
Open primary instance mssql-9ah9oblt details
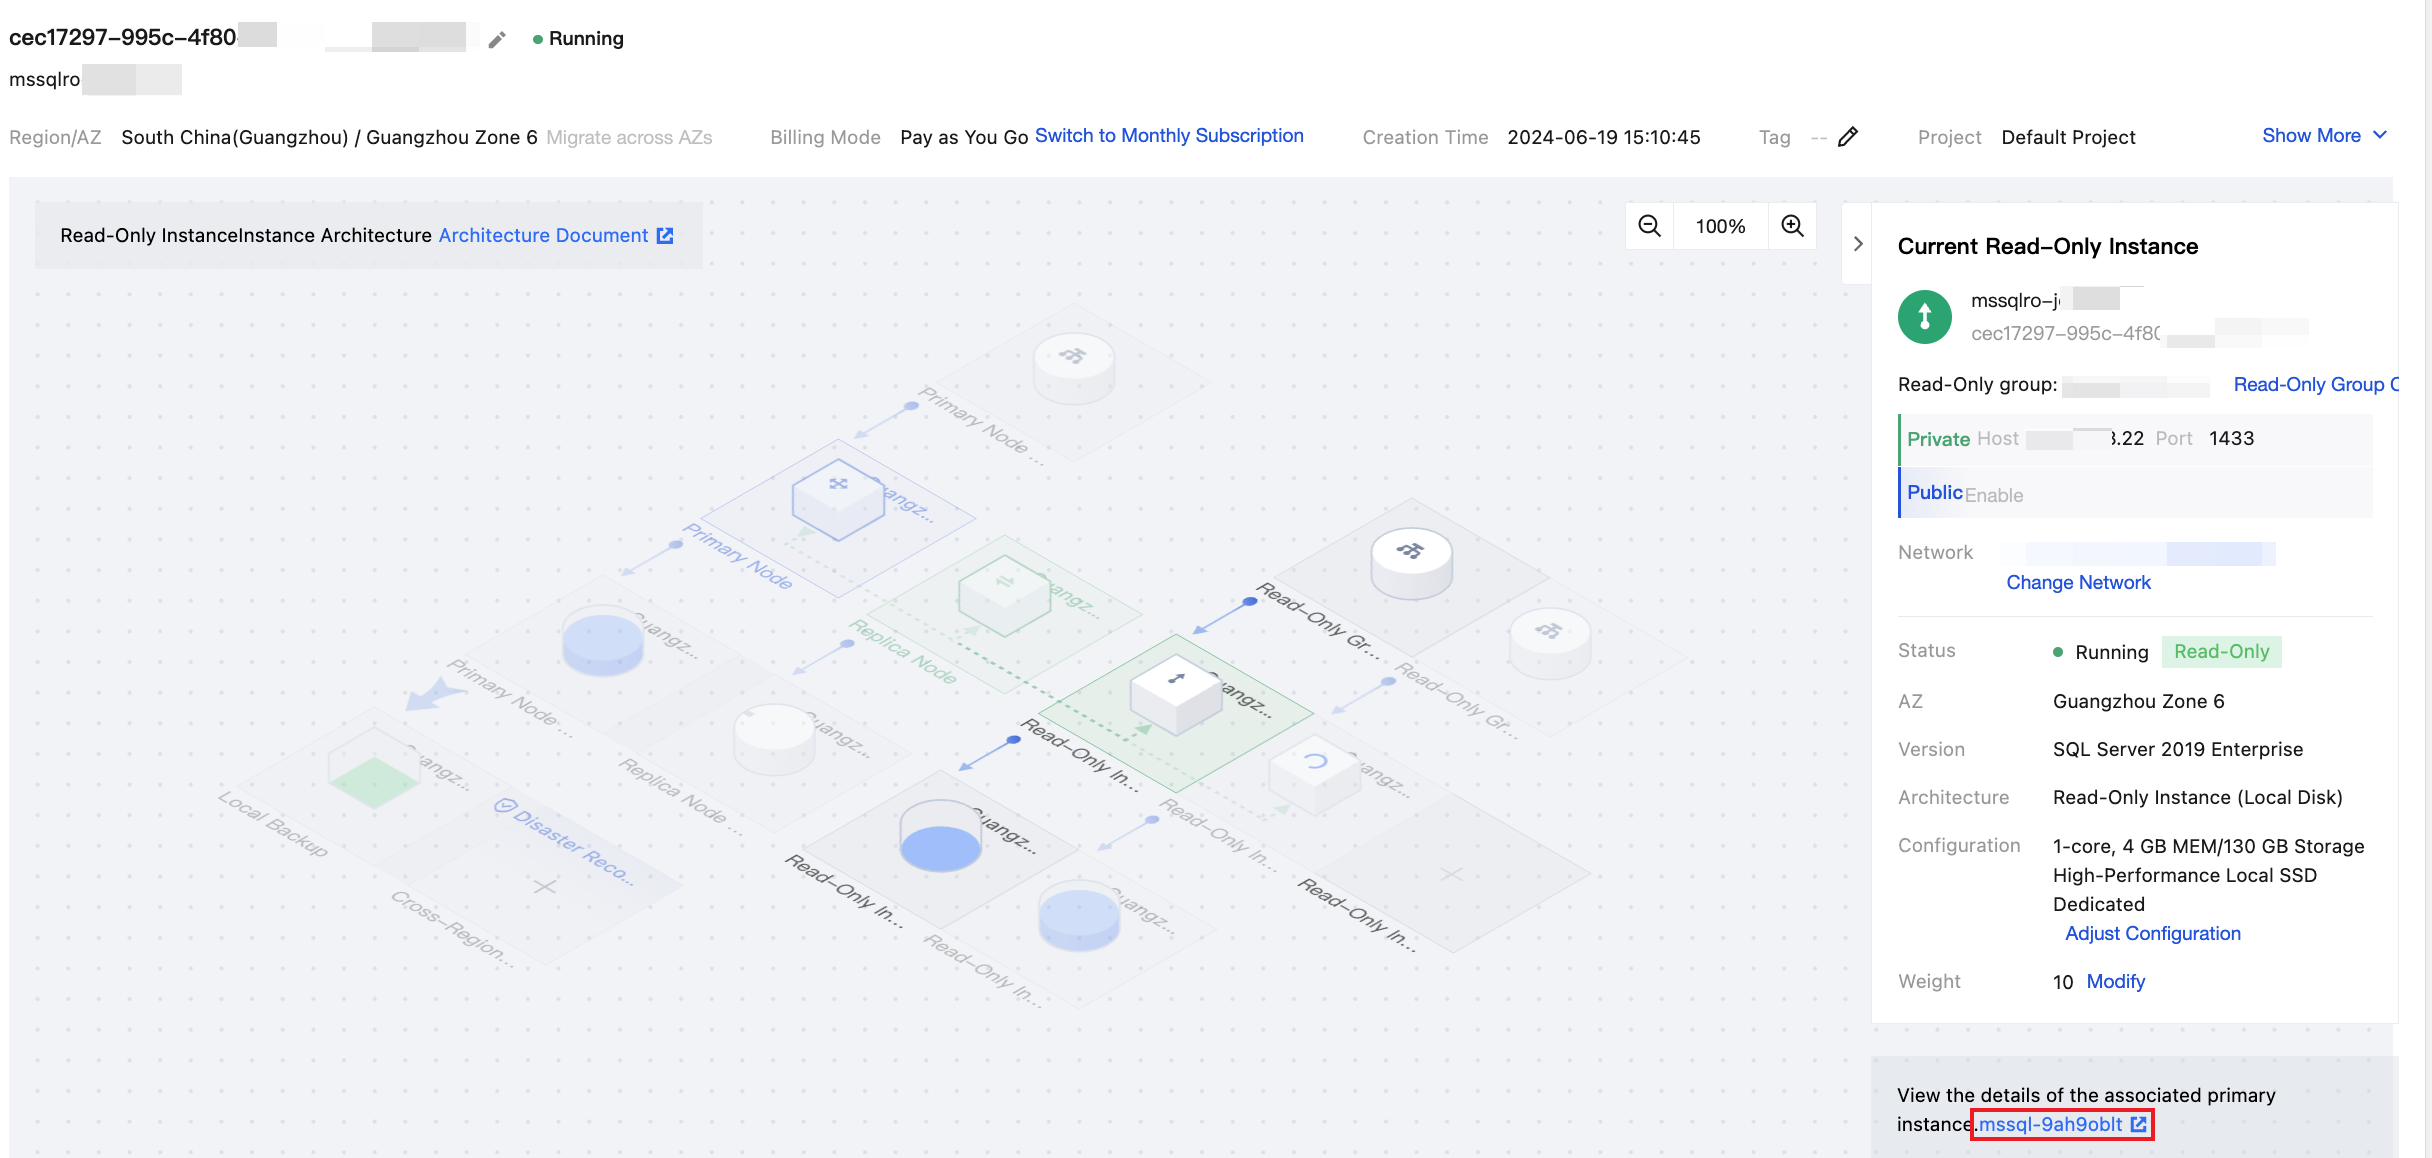pyautogui.click(x=2050, y=1125)
